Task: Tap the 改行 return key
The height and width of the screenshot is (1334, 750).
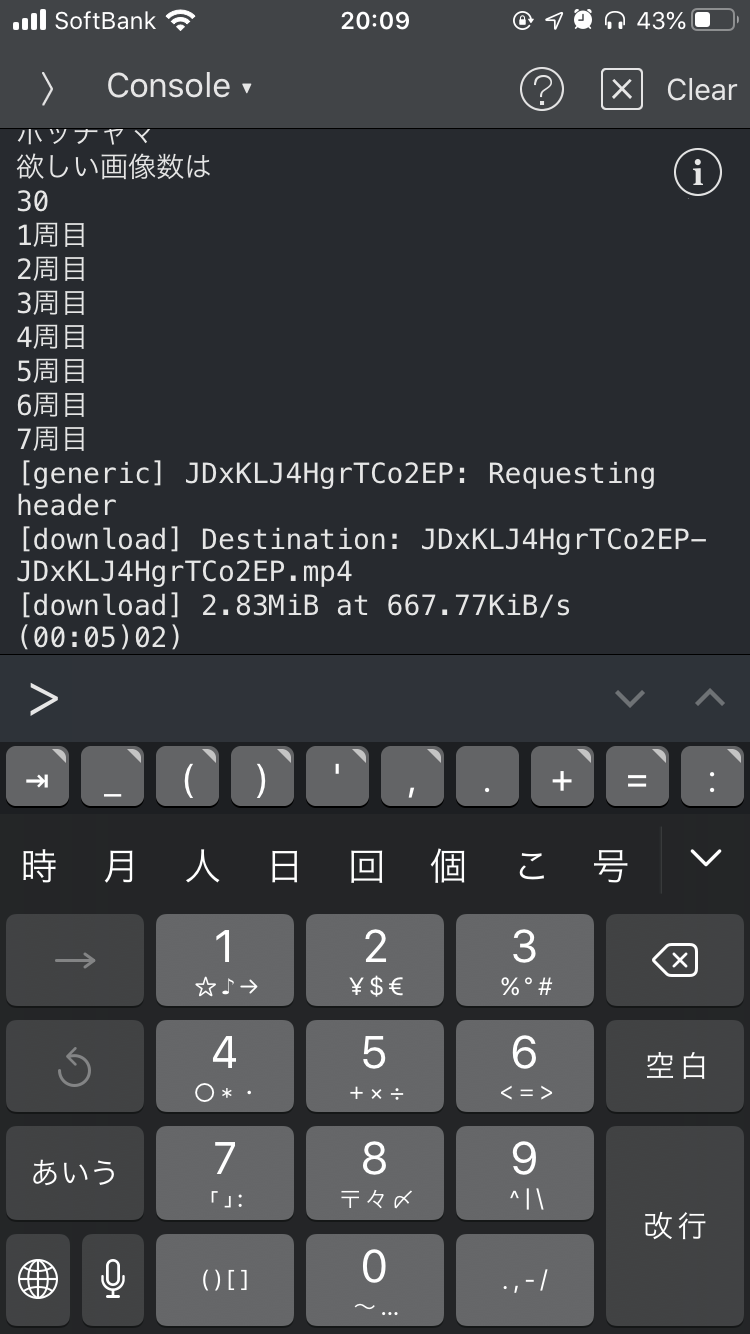Action: coord(675,1225)
